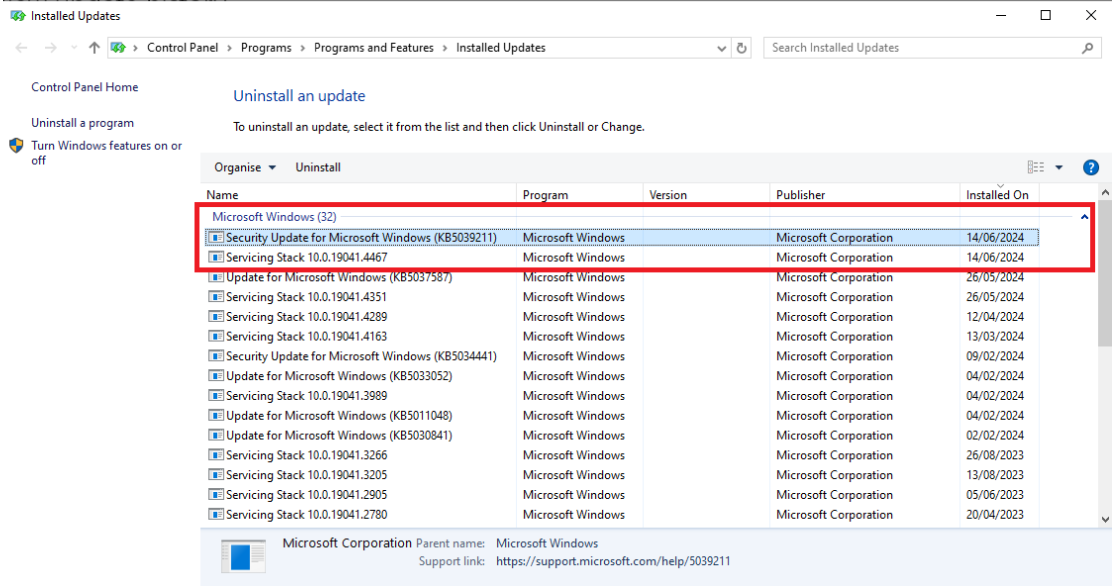The width and height of the screenshot is (1112, 586).
Task: Click icon of Servicing Stack 10.0.19041.2780
Action: pyautogui.click(x=216, y=515)
